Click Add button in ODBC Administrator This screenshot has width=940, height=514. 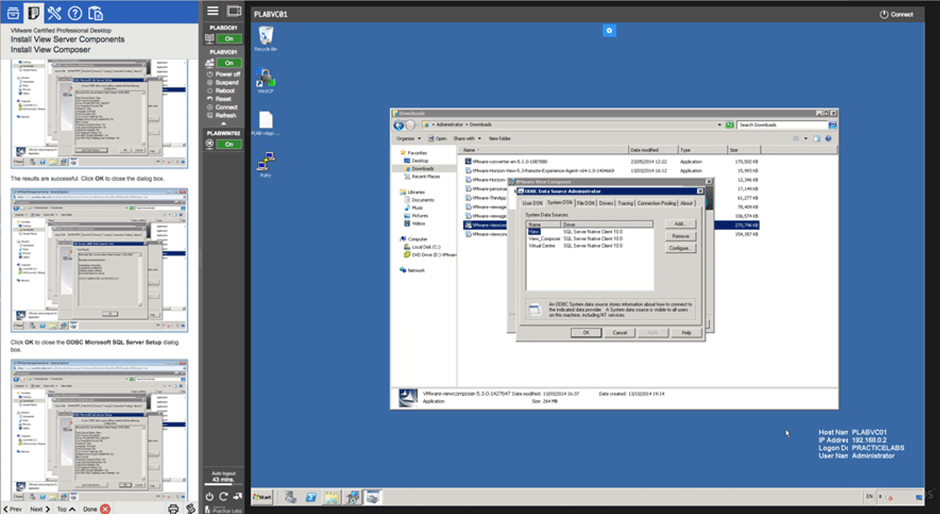680,224
